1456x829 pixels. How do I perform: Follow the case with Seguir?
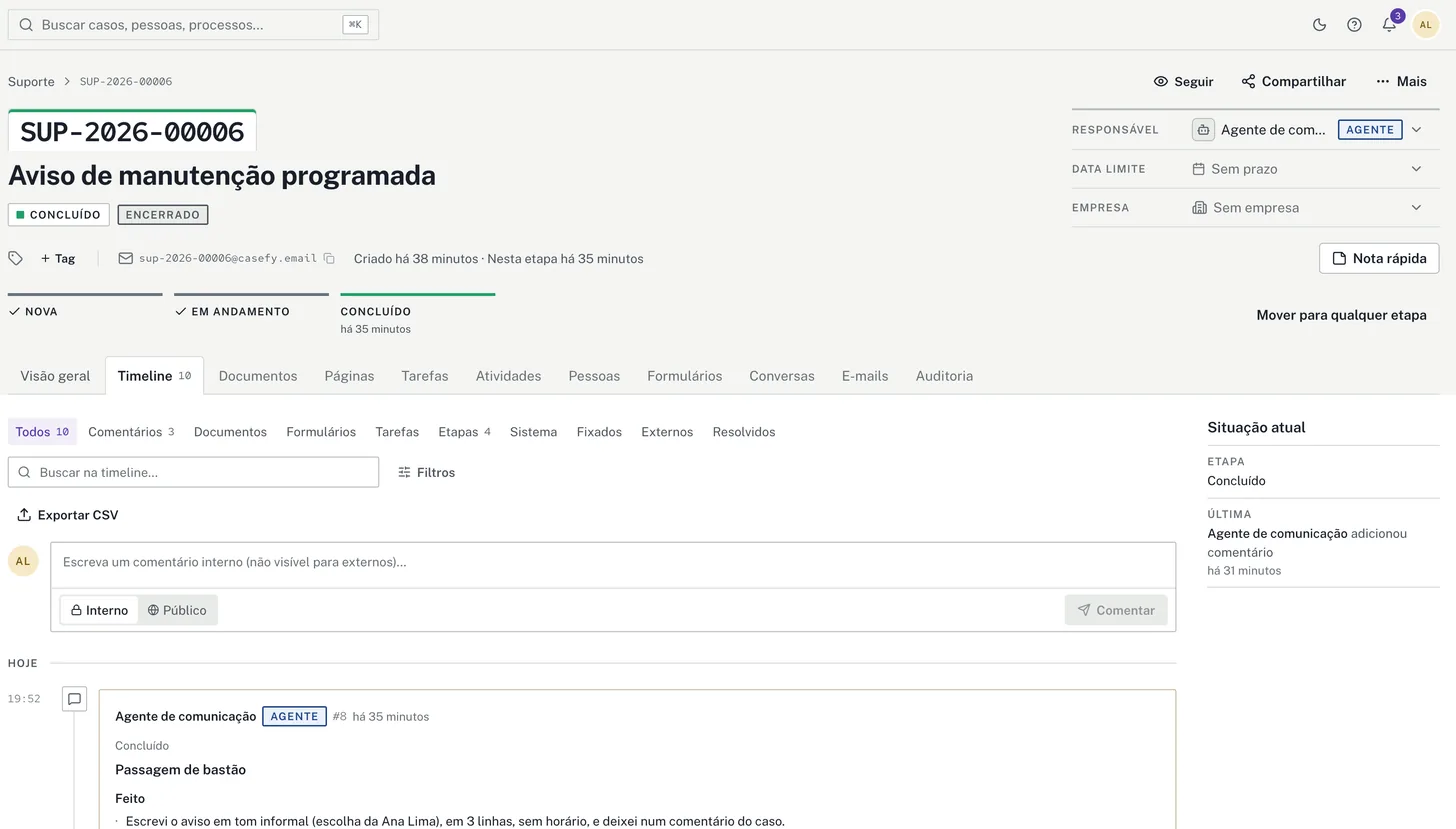(x=1183, y=81)
